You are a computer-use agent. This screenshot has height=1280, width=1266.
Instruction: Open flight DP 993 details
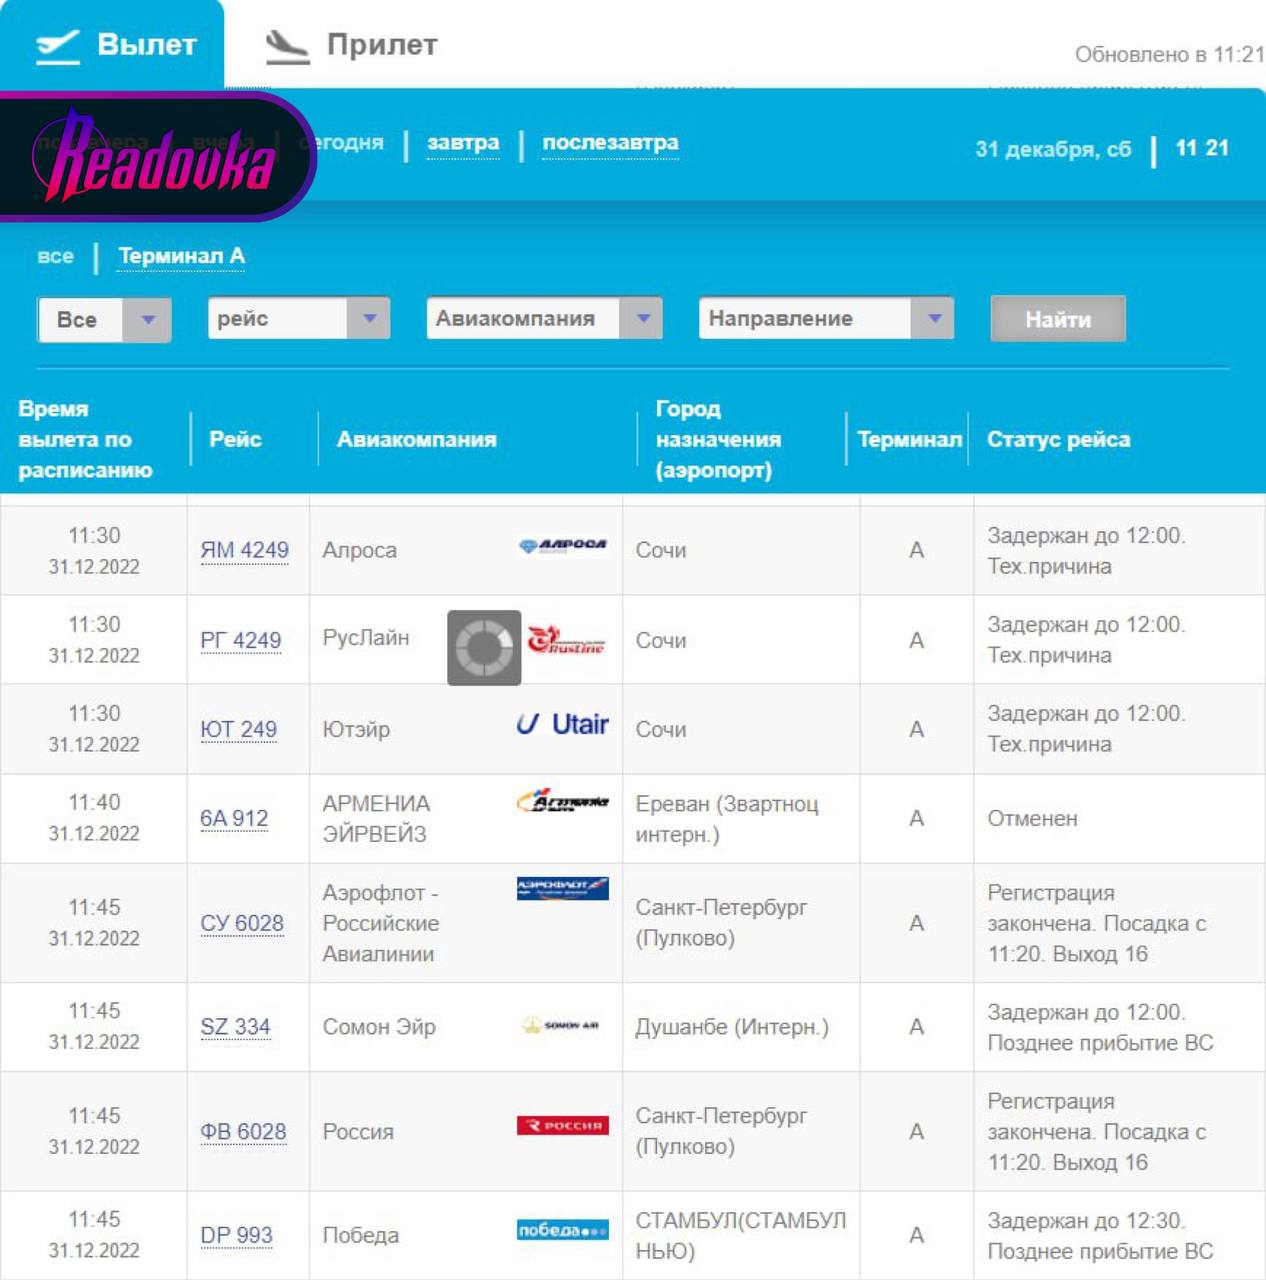(x=236, y=1235)
